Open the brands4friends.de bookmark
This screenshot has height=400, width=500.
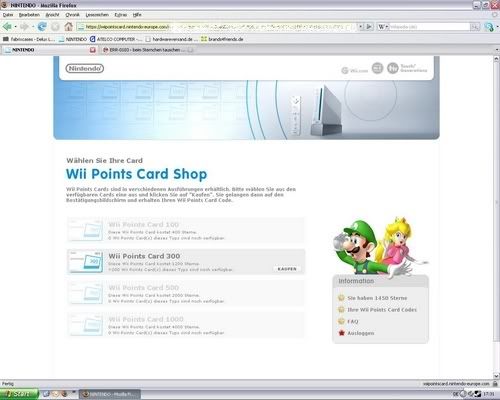[x=222, y=39]
